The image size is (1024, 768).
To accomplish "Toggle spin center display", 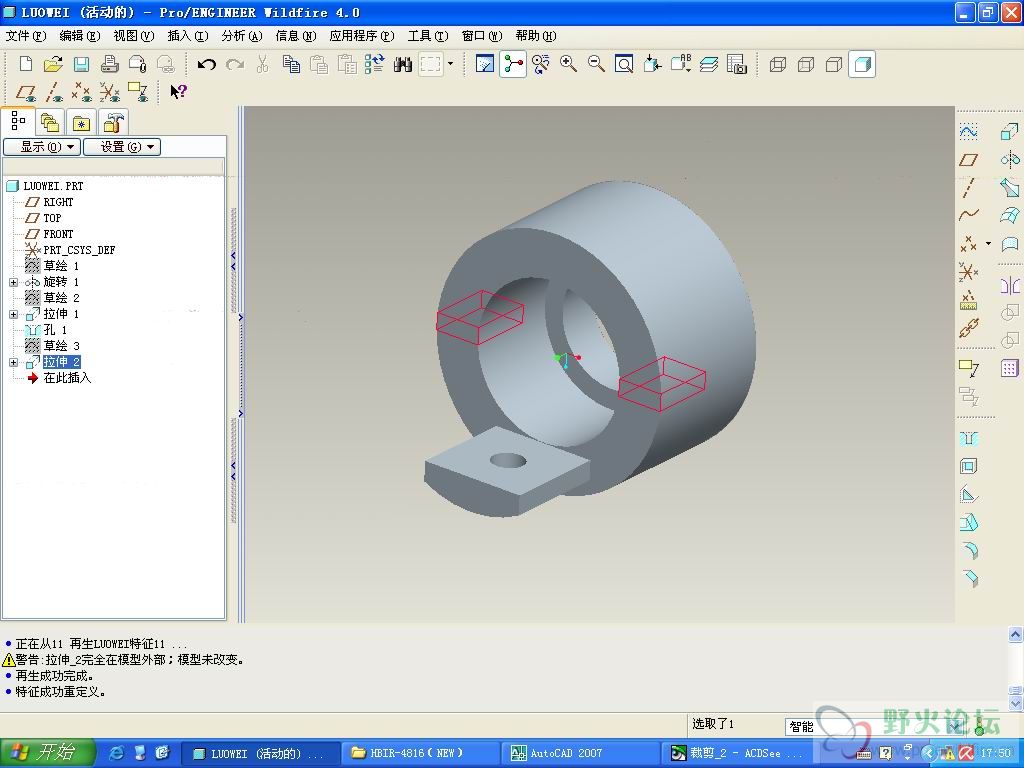I will 513,64.
